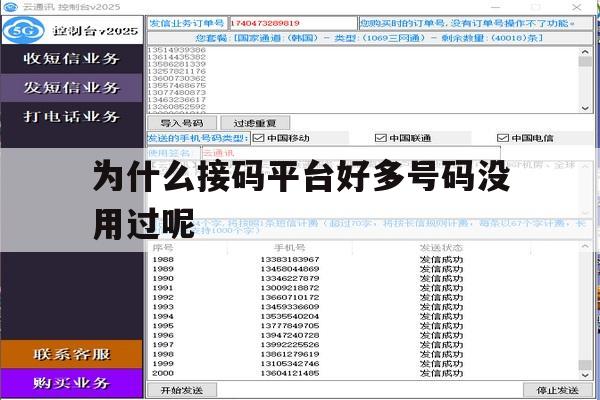Click 开始发送 to start sending
Viewport: 600px width, 400px height.
pos(182,390)
